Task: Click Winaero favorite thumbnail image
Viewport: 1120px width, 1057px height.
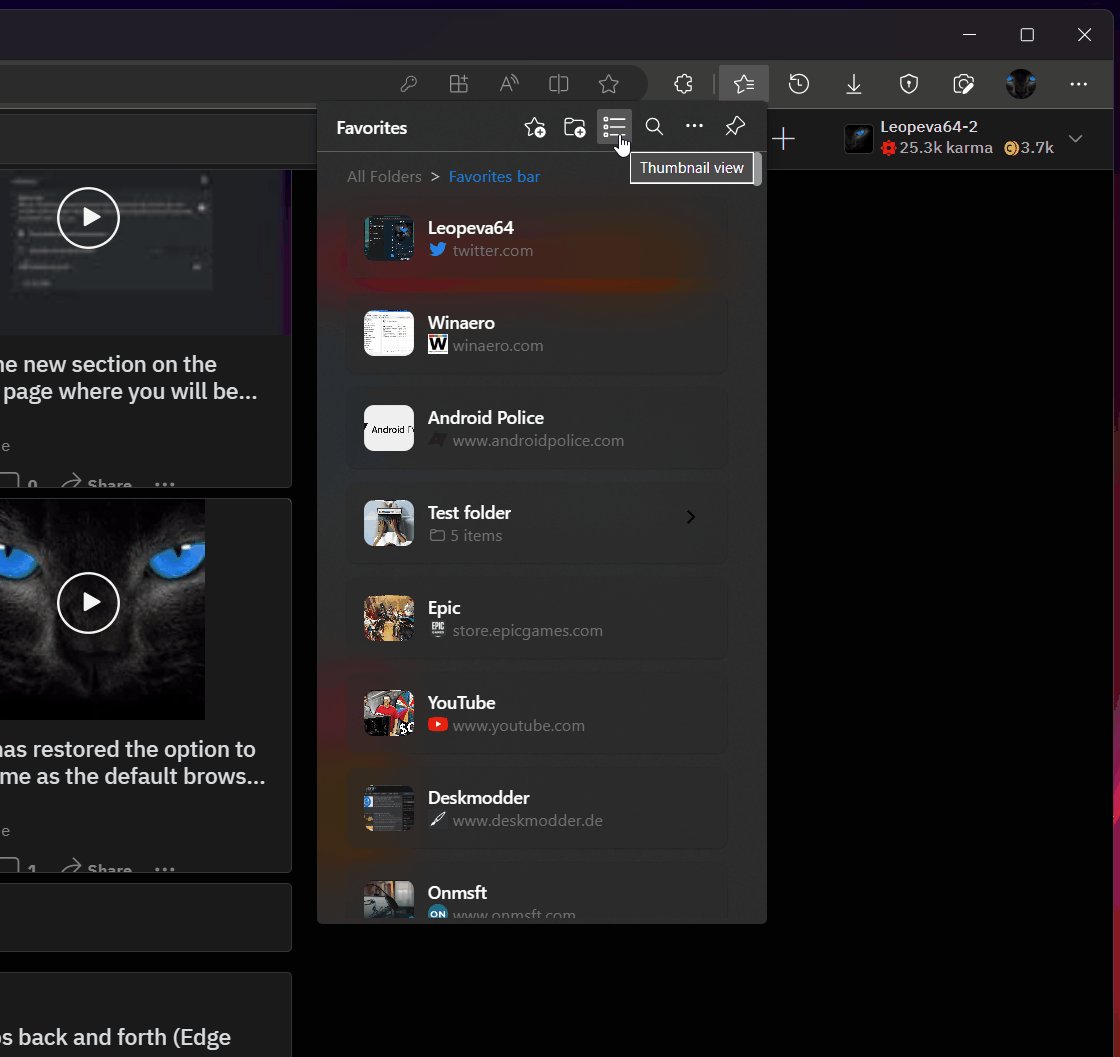Action: [389, 333]
